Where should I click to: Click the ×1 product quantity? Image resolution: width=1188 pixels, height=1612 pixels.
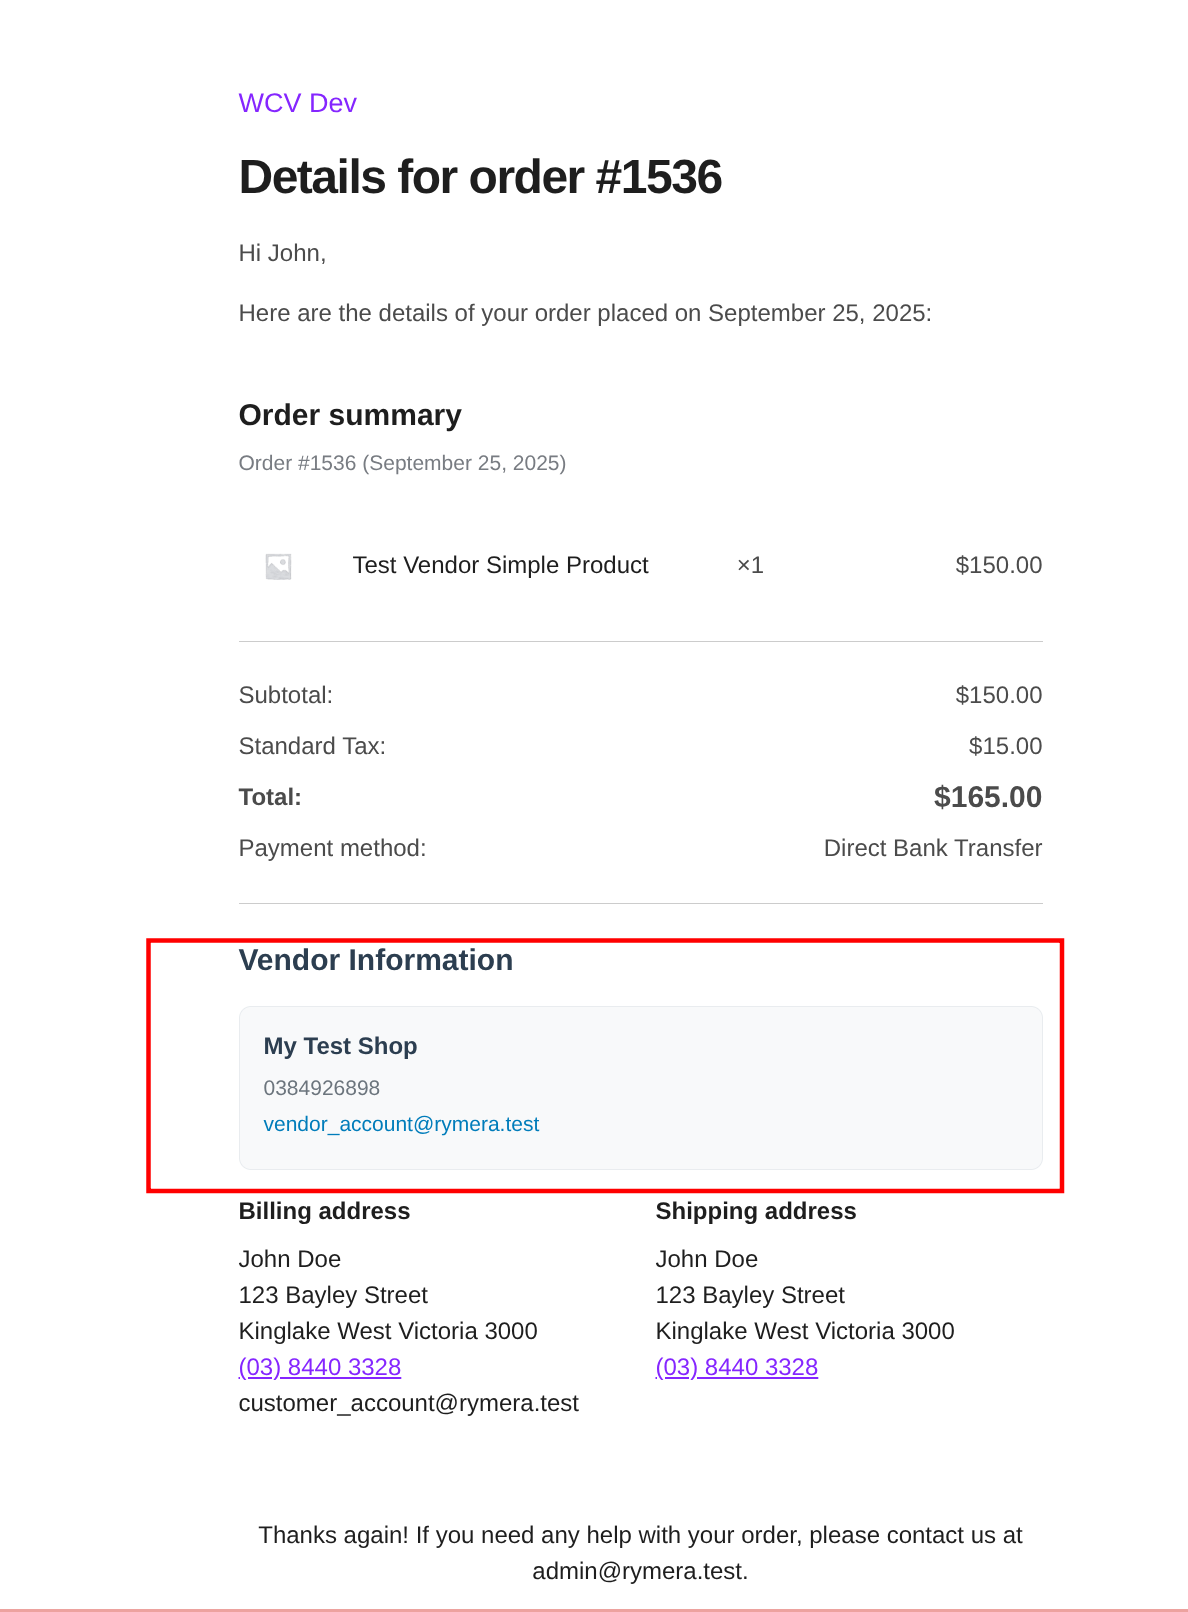[750, 565]
